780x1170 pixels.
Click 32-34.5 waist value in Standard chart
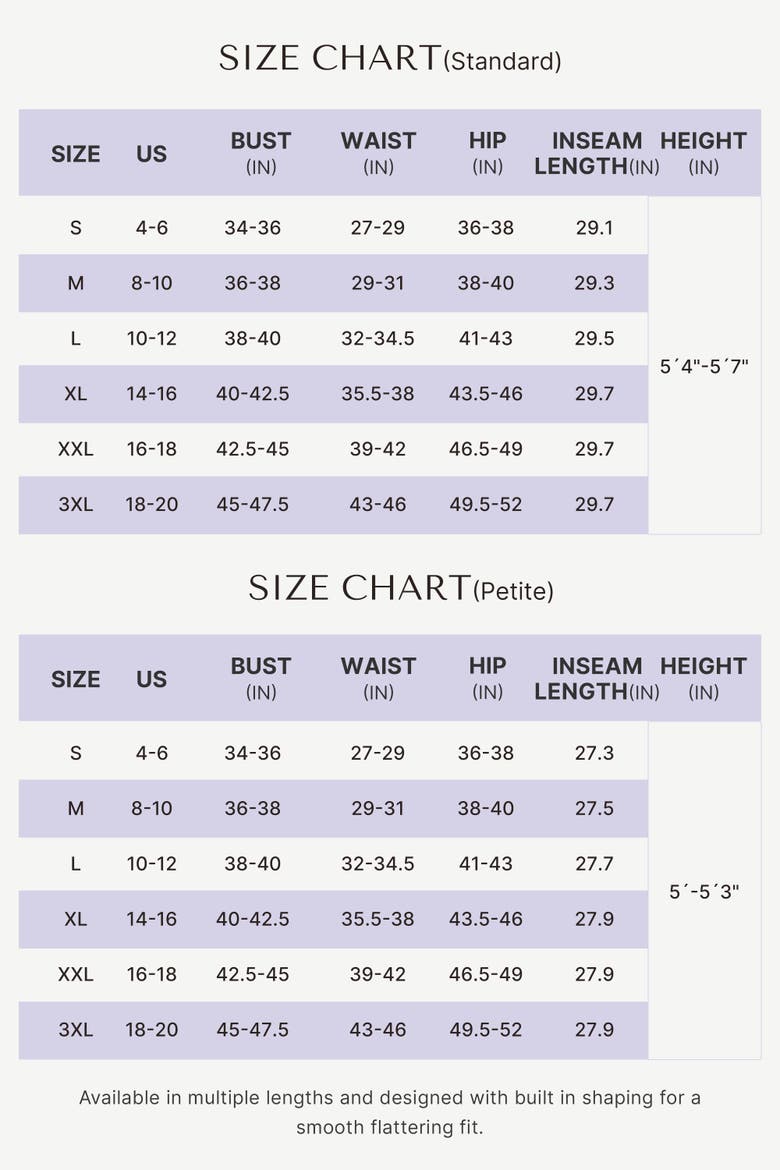pyautogui.click(x=378, y=339)
